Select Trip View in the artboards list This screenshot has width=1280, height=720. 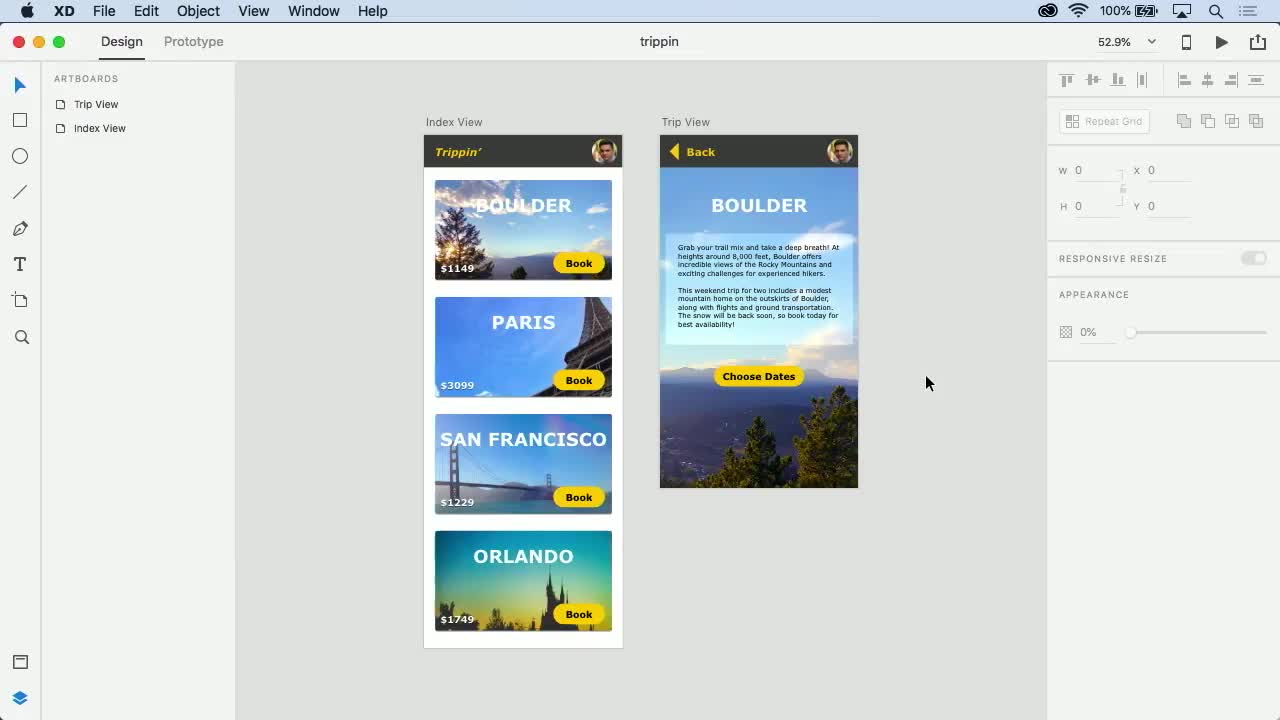(x=96, y=104)
